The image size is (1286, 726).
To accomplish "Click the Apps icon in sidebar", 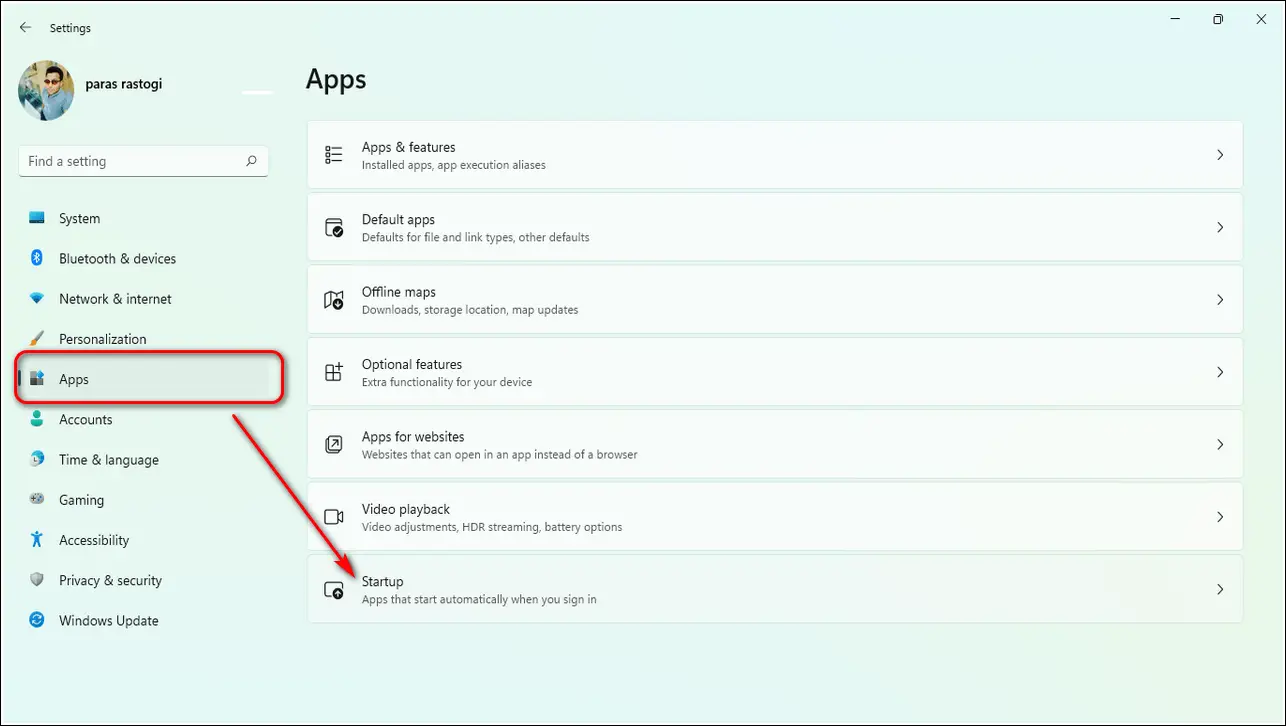I will (x=37, y=379).
